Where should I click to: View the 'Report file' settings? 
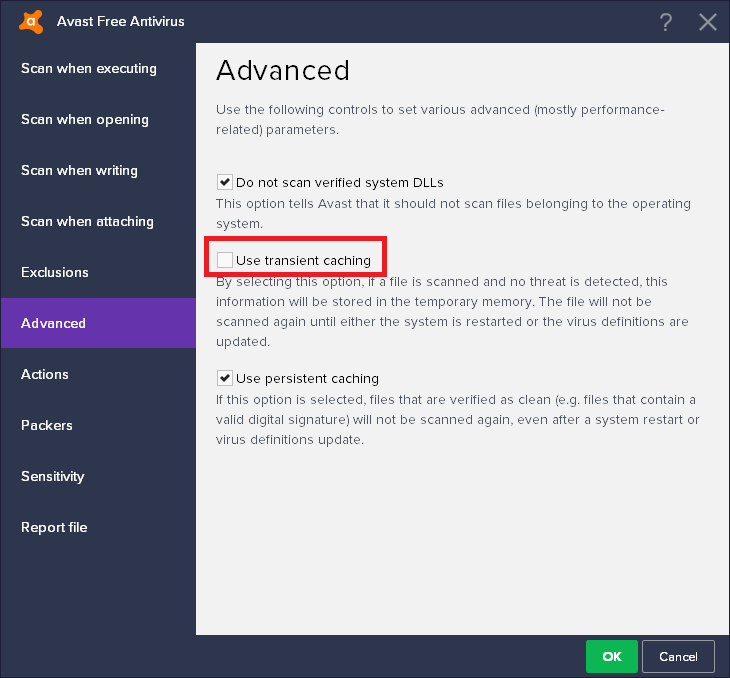tap(55, 528)
